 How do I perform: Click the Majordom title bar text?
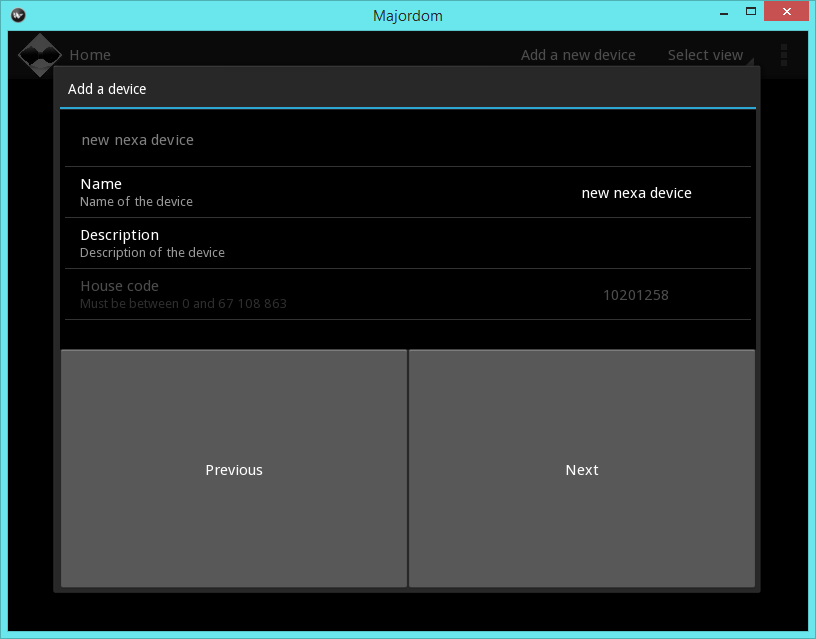(407, 15)
